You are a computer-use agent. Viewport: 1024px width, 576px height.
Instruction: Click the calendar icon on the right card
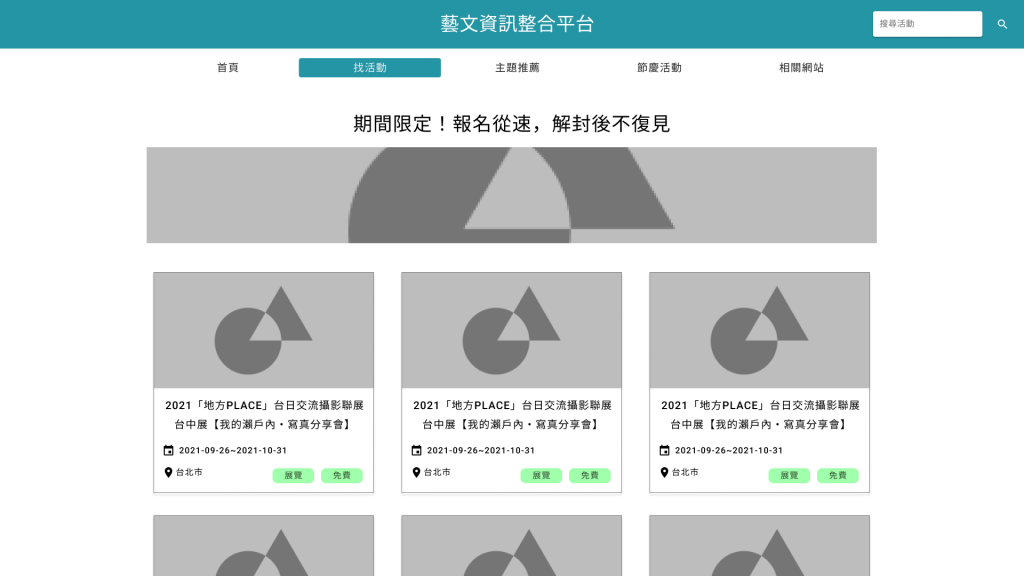point(664,450)
